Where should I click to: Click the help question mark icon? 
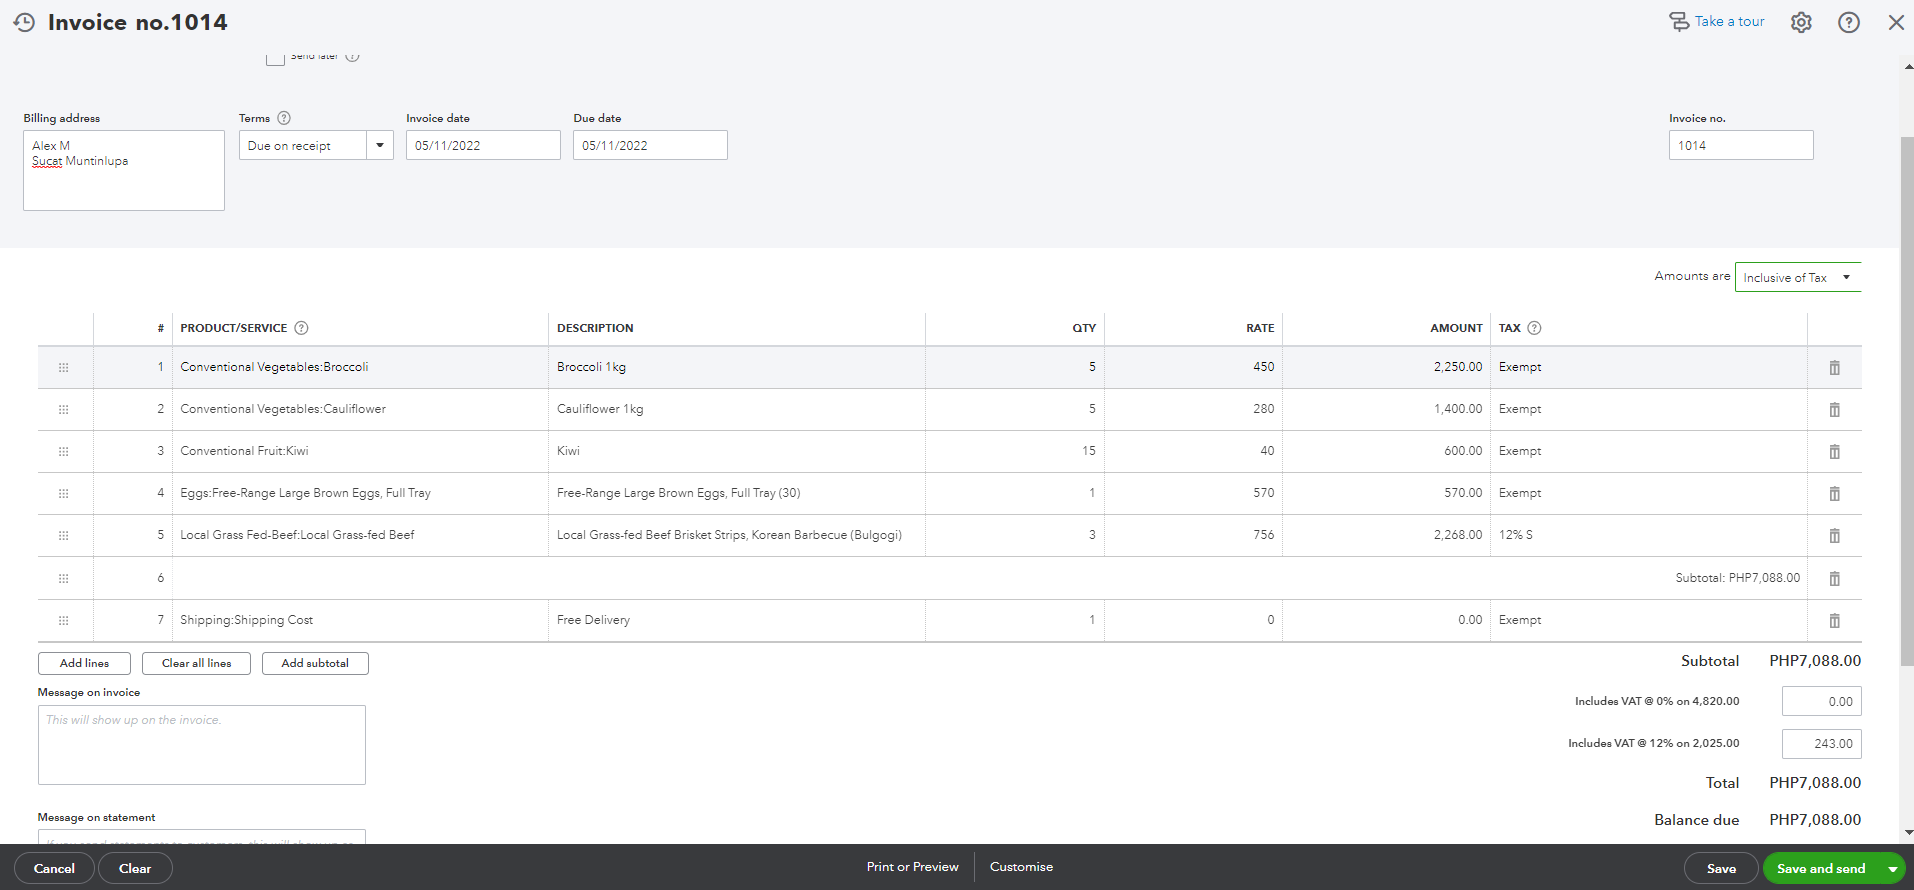pos(1849,22)
